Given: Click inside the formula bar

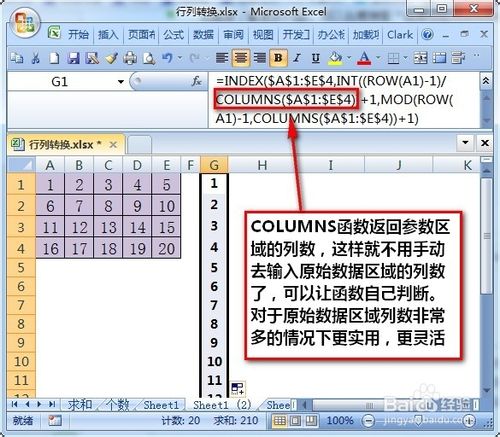Looking at the screenshot, I should [x=343, y=100].
